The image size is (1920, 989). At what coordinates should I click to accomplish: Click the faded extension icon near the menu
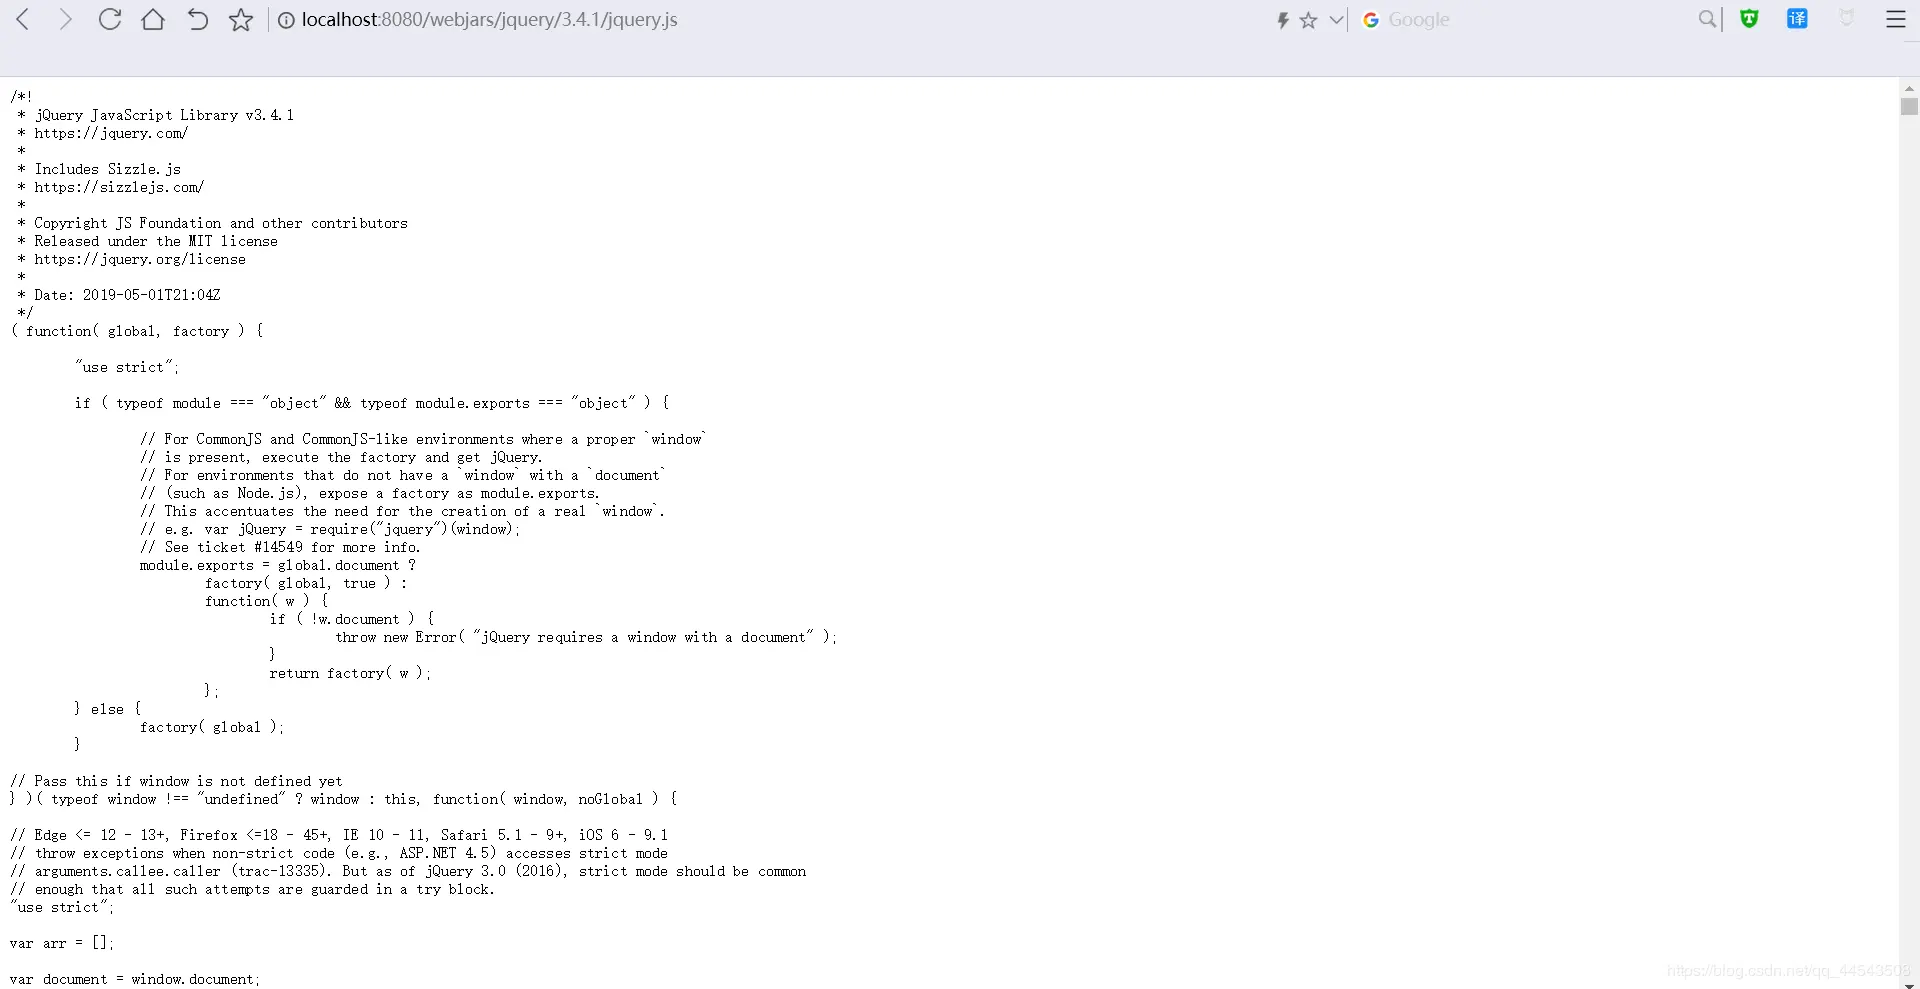point(1847,18)
